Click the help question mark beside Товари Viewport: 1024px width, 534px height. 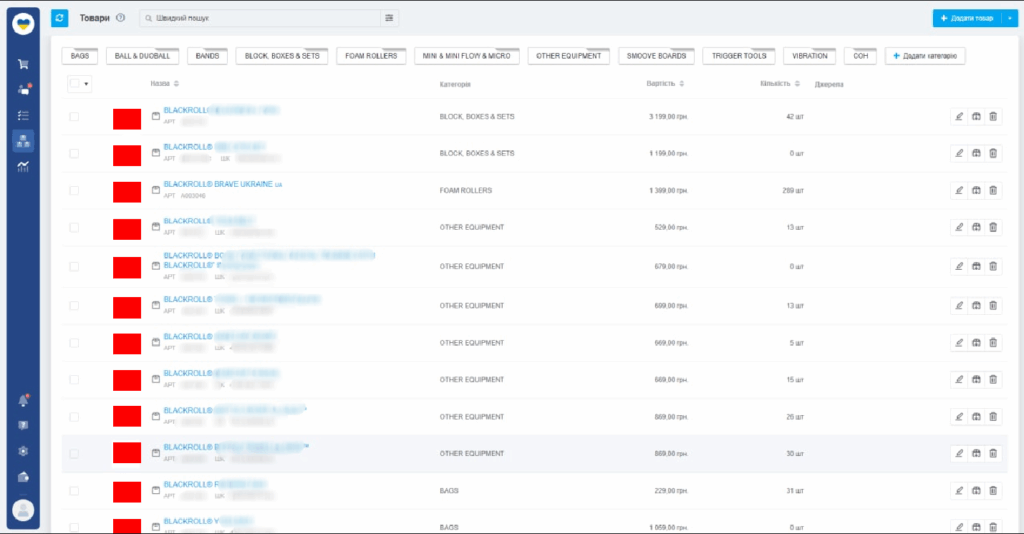click(x=121, y=18)
